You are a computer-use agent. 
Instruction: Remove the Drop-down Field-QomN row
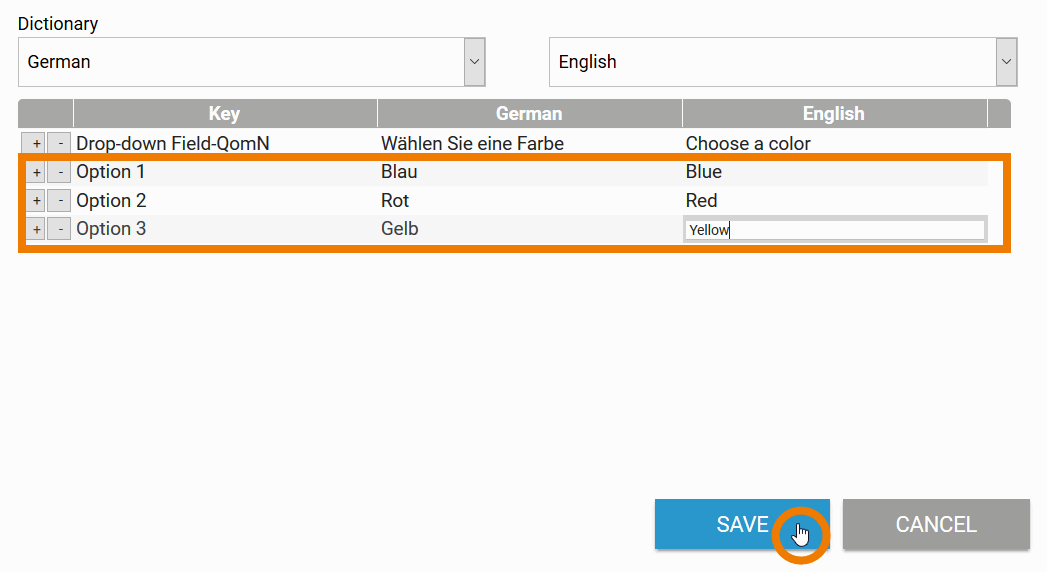(x=59, y=144)
